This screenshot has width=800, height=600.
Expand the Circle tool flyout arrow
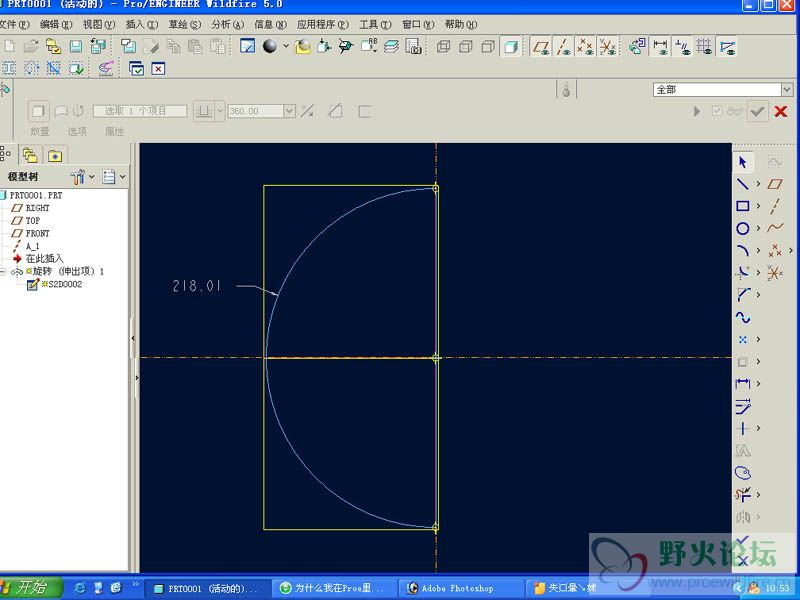click(758, 228)
